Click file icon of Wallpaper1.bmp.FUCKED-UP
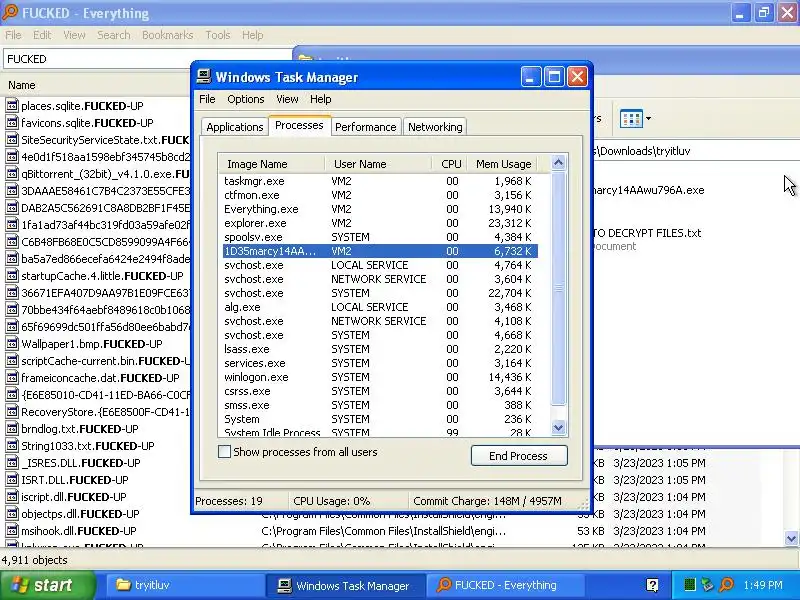800x600 pixels. pos(12,343)
